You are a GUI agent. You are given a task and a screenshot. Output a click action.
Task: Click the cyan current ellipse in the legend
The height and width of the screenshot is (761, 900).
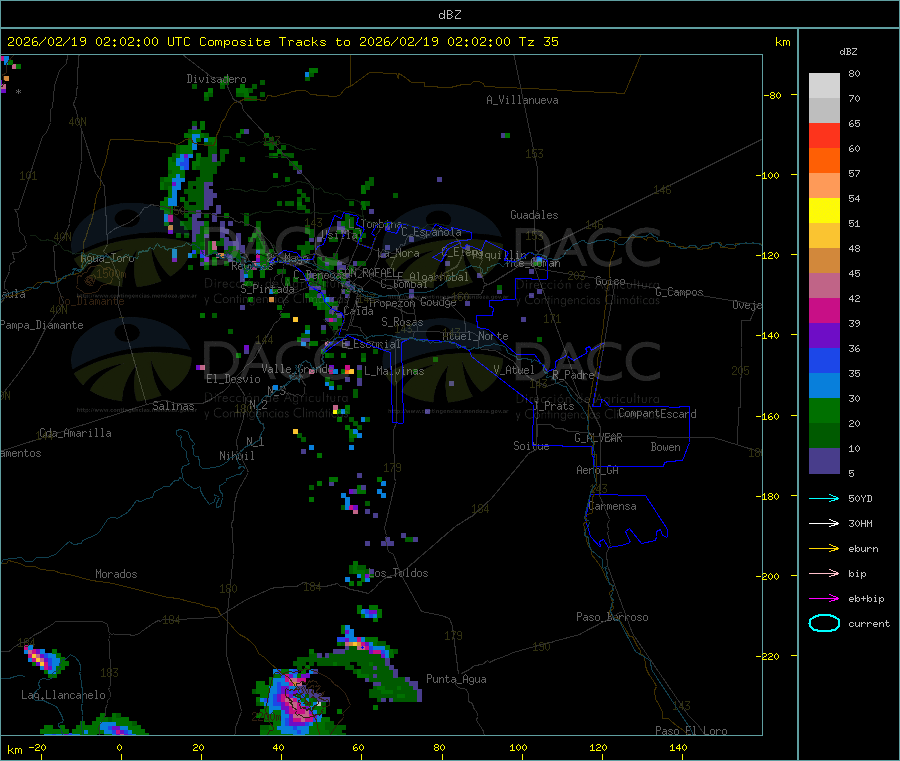pyautogui.click(x=824, y=623)
